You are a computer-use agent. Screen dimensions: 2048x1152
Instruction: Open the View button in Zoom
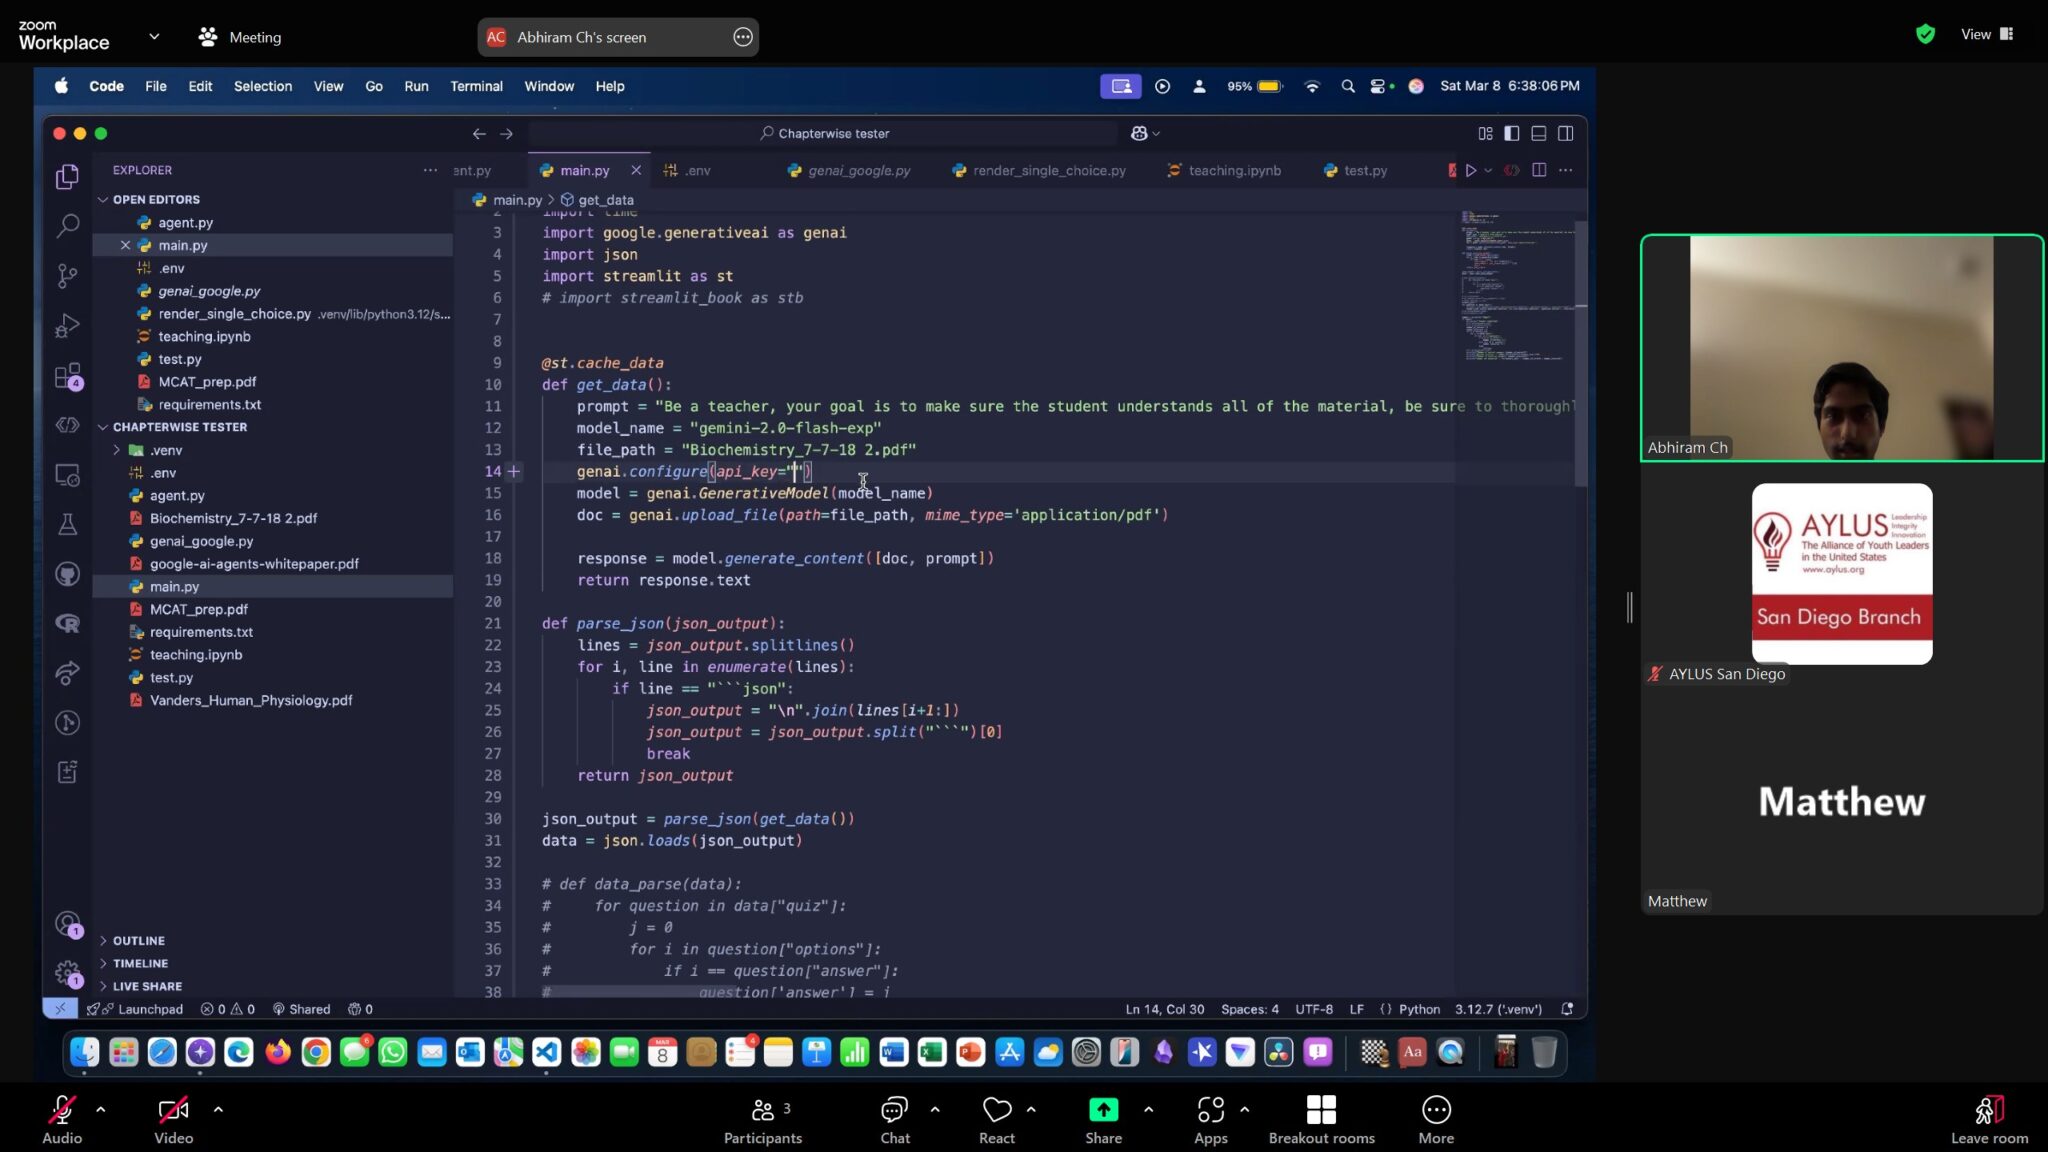click(1986, 34)
